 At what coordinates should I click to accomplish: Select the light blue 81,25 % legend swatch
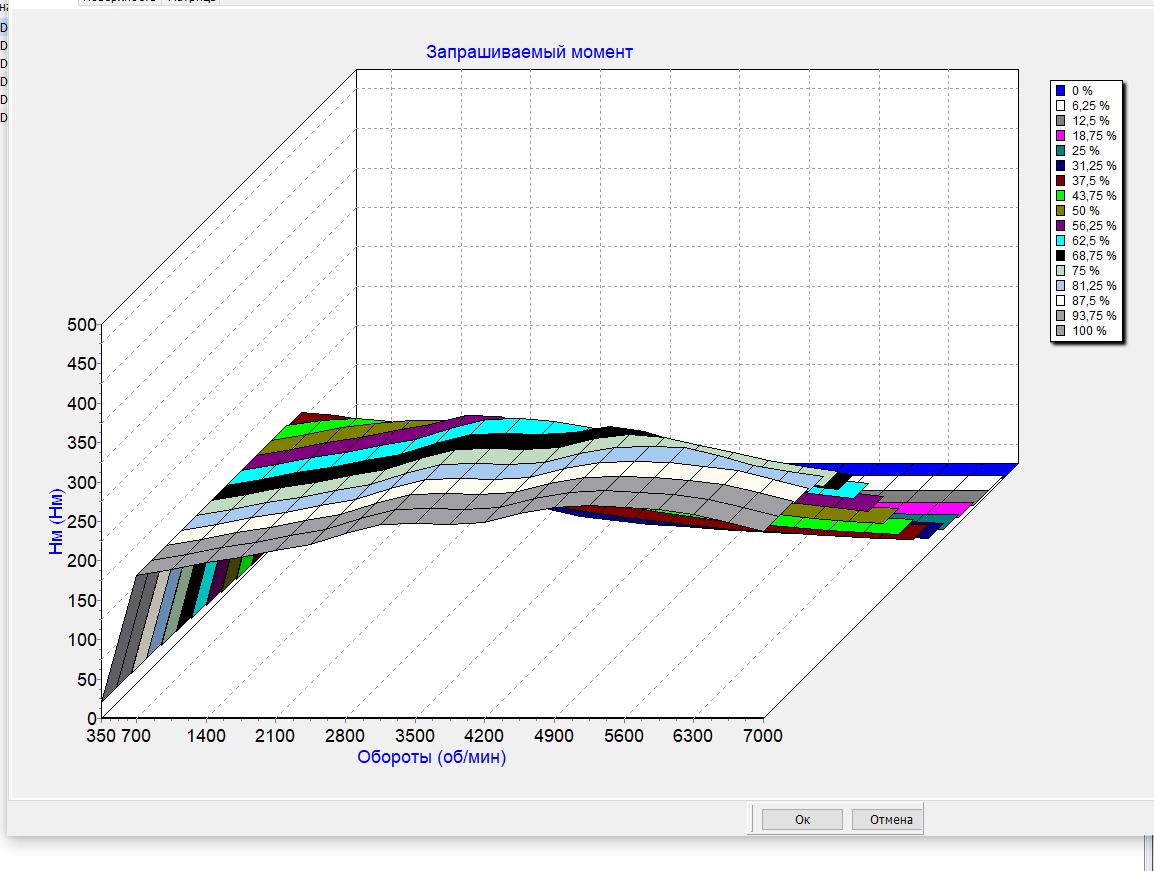pos(1061,285)
